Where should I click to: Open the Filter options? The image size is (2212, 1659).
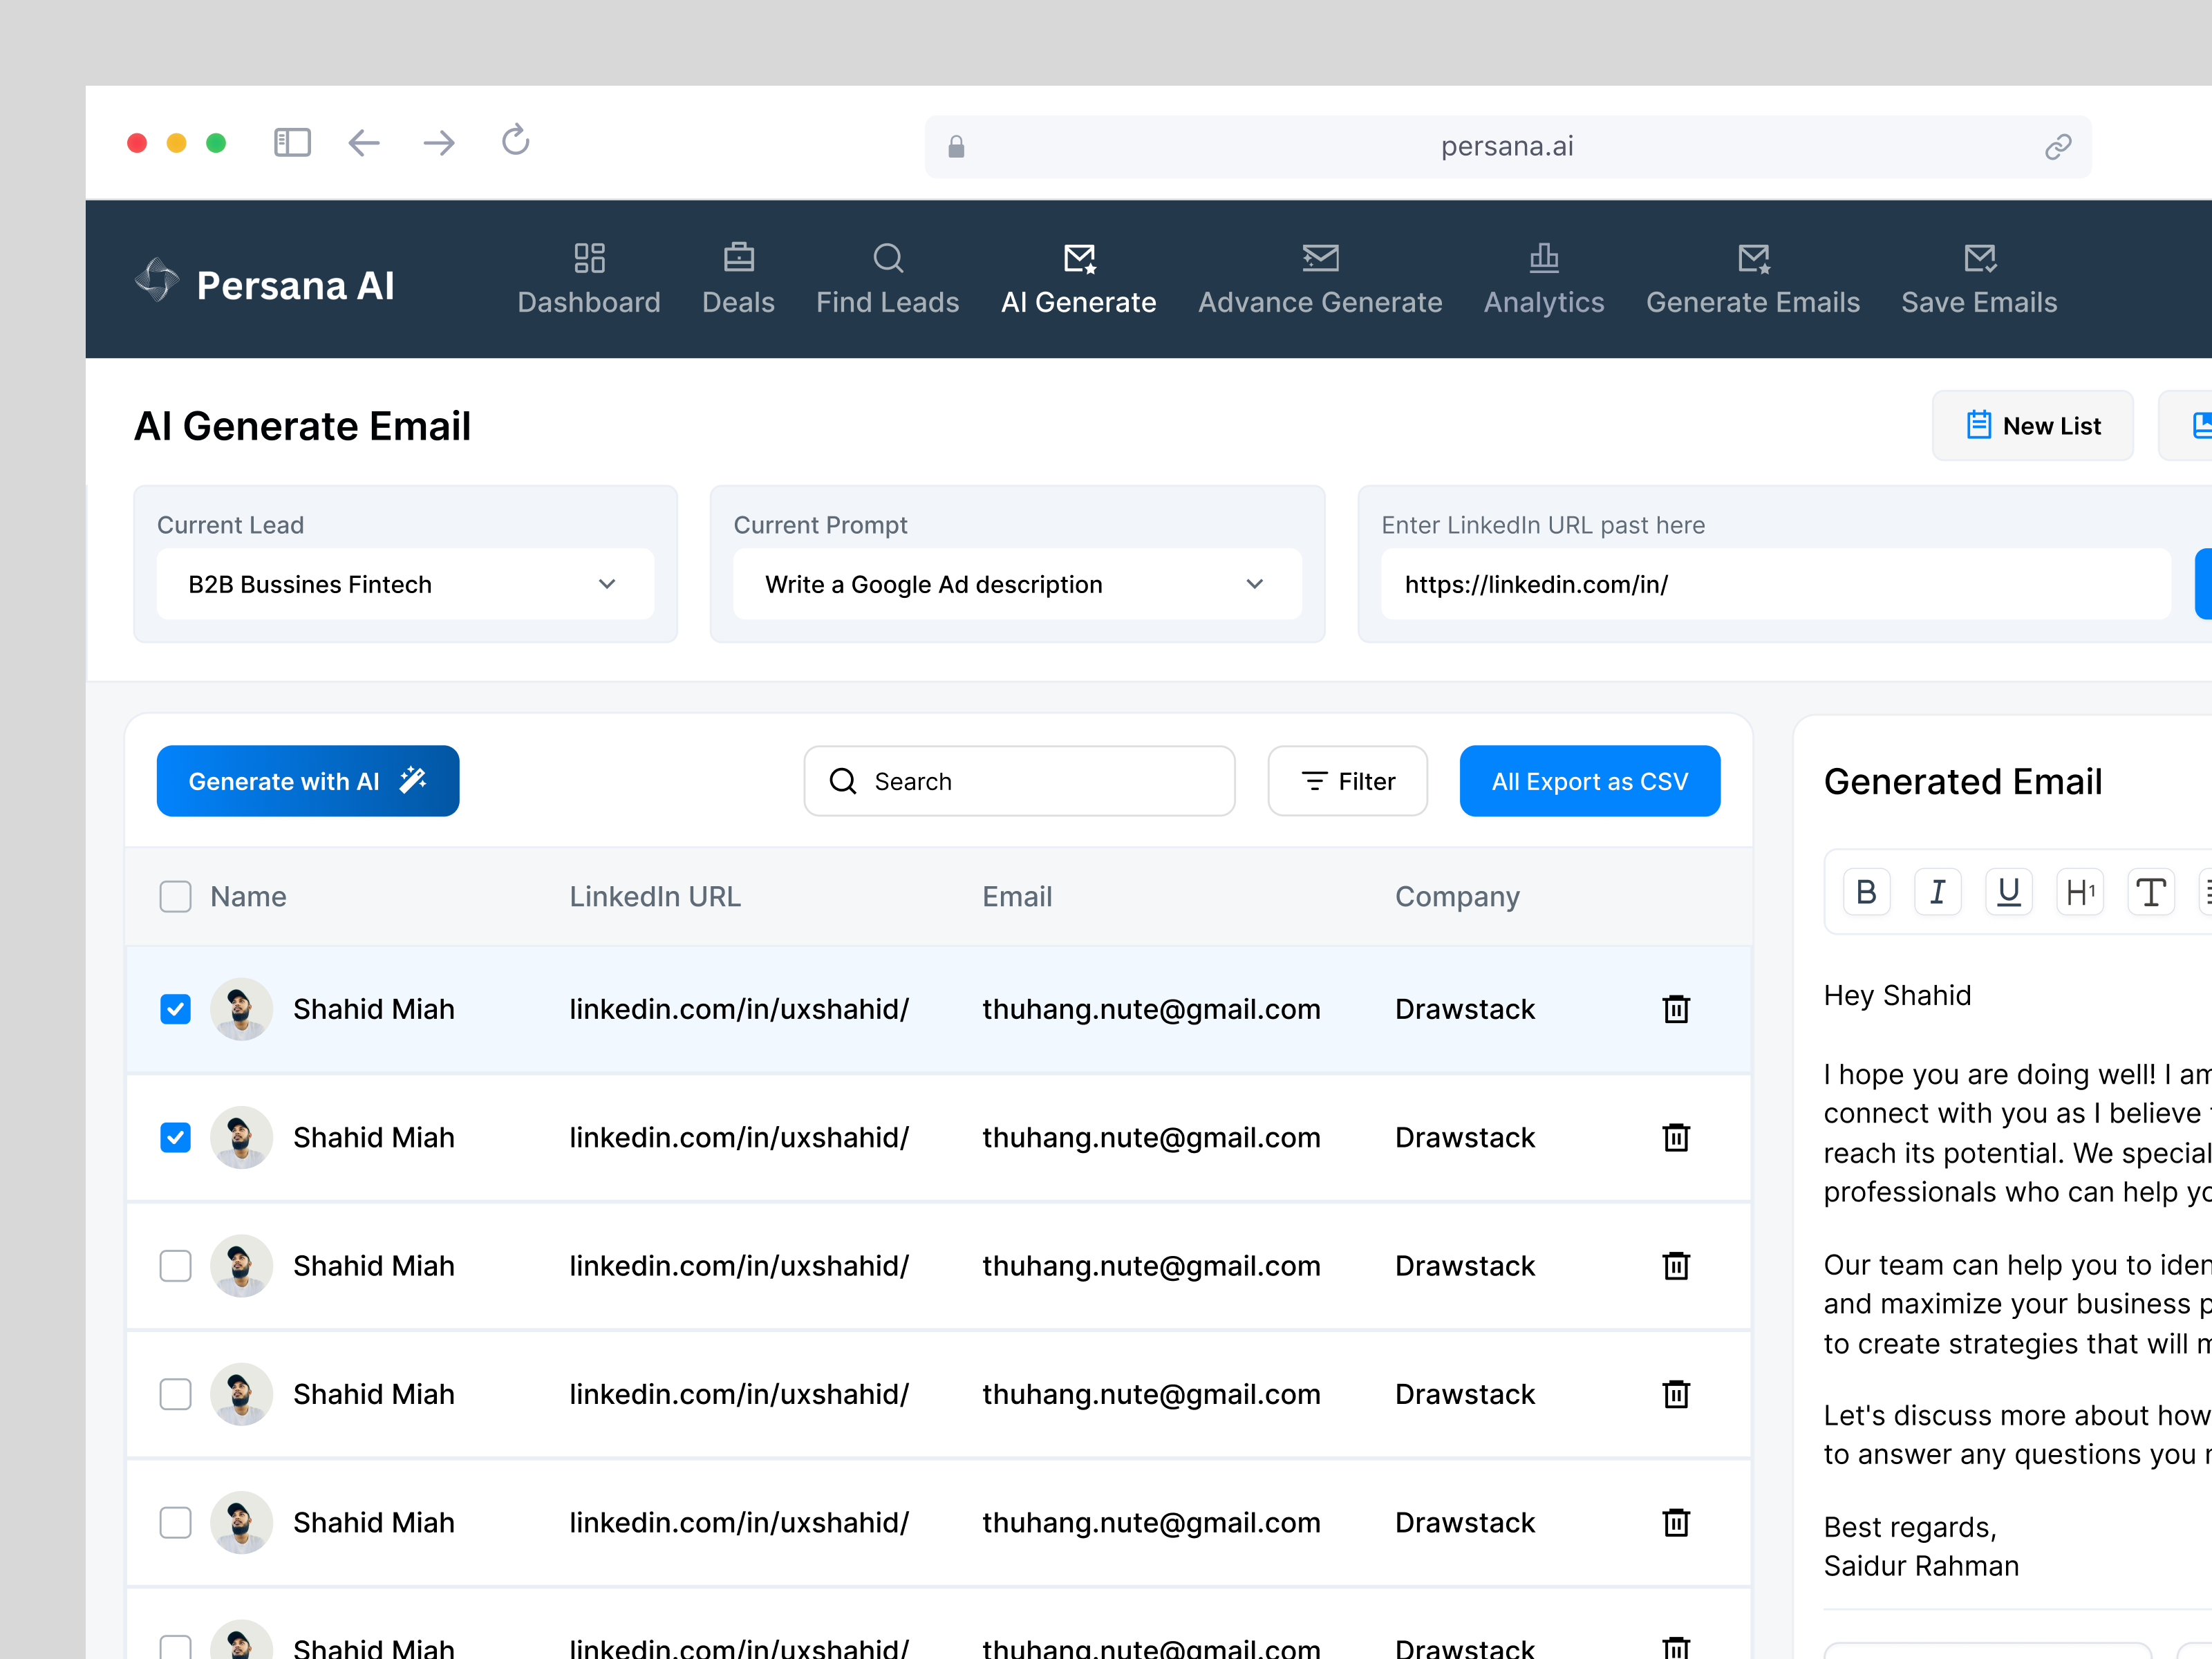coord(1347,781)
